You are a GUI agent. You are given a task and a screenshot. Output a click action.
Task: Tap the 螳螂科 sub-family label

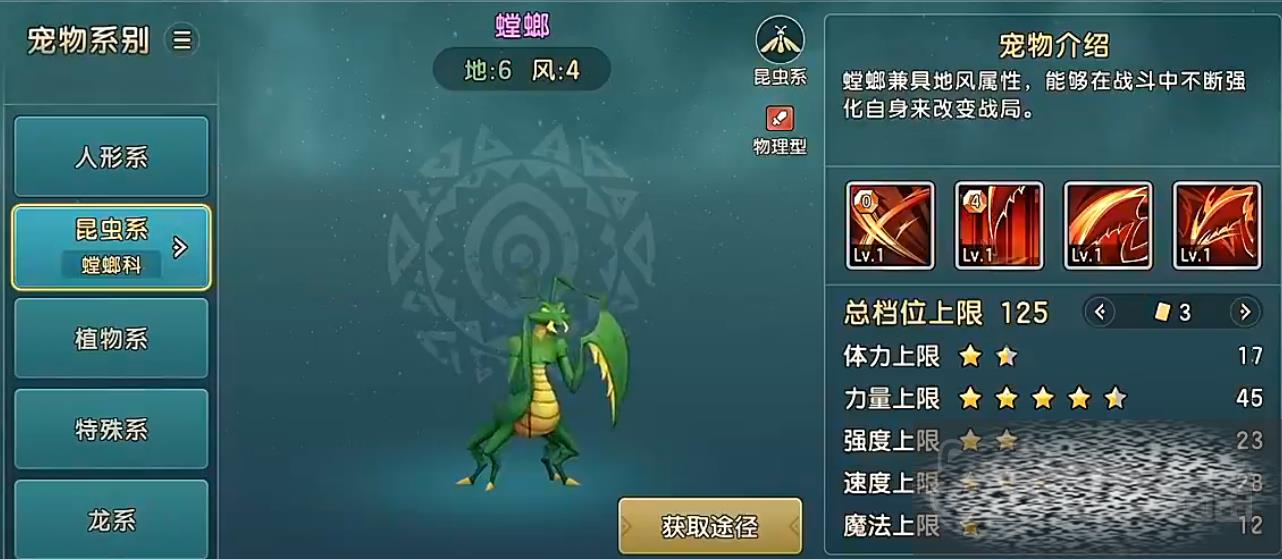click(111, 265)
